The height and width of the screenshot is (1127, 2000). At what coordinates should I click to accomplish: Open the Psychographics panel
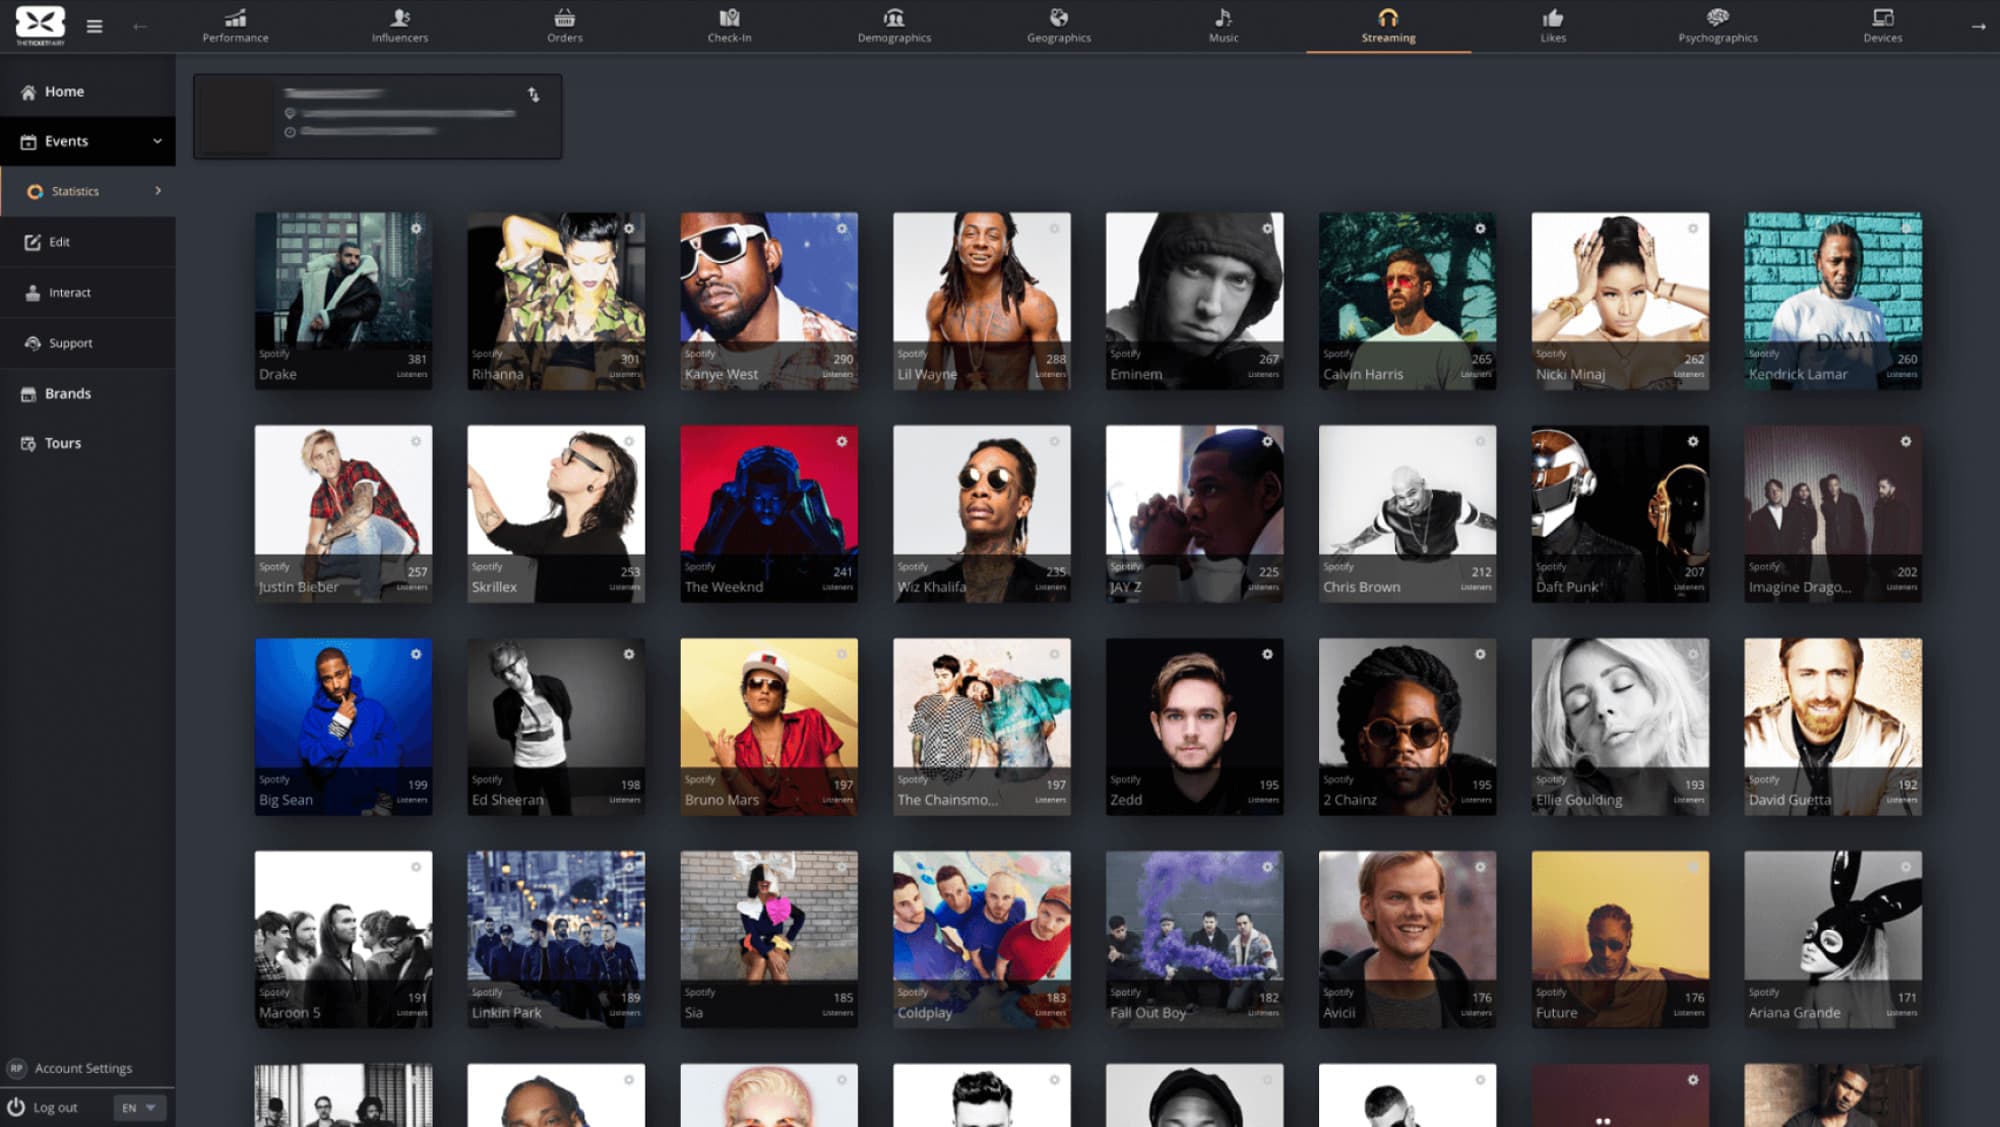pos(1716,25)
